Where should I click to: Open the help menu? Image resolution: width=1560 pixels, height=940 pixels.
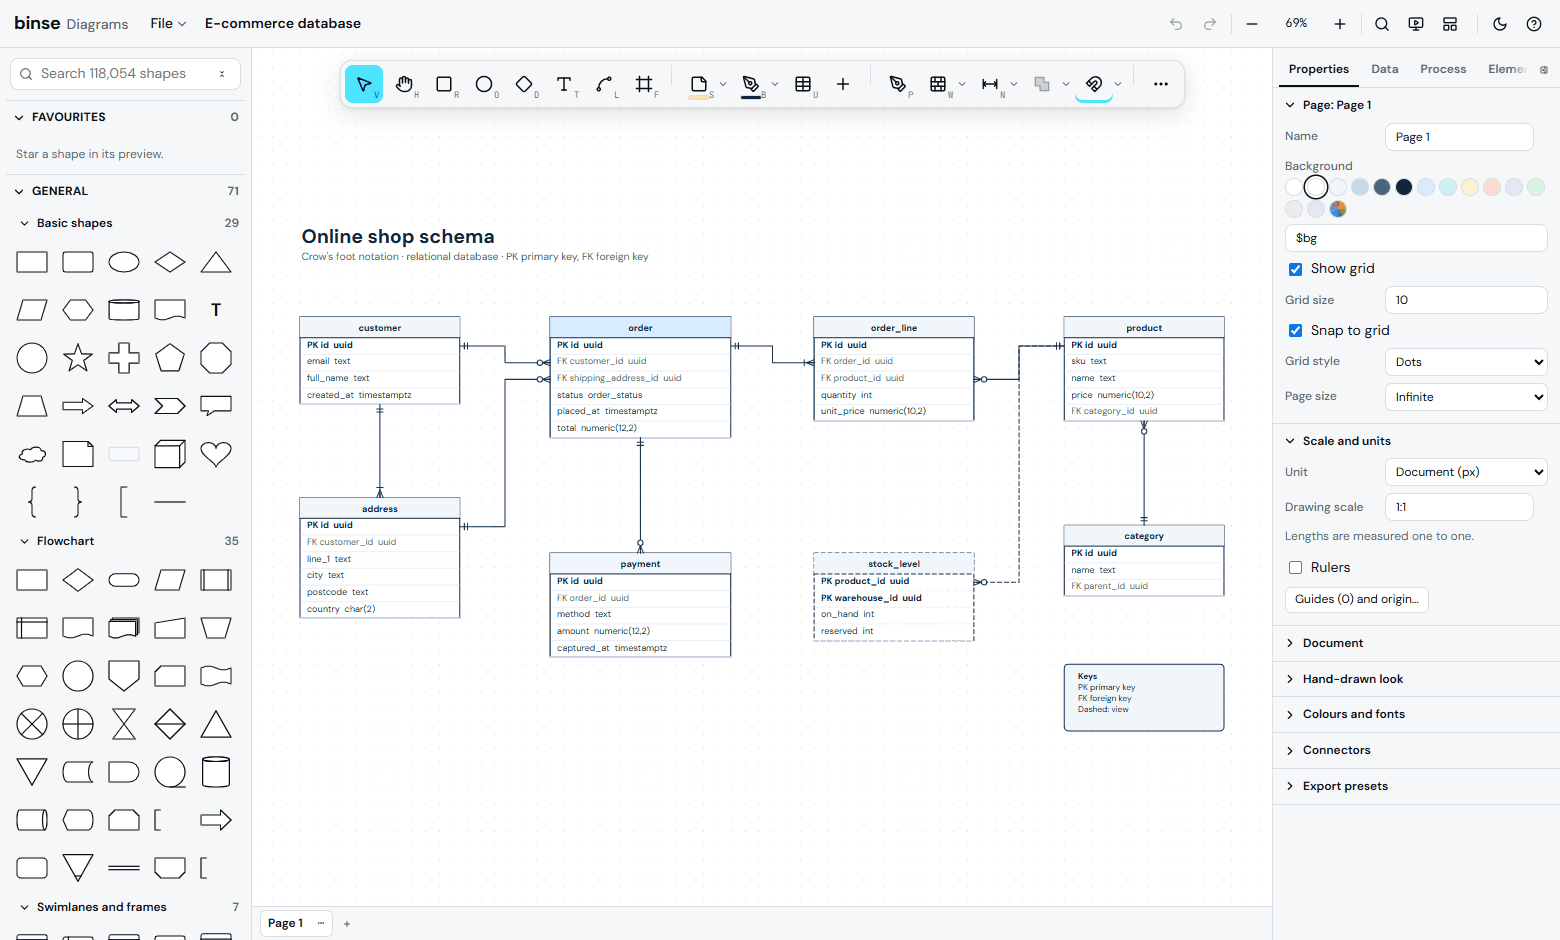tap(1534, 24)
